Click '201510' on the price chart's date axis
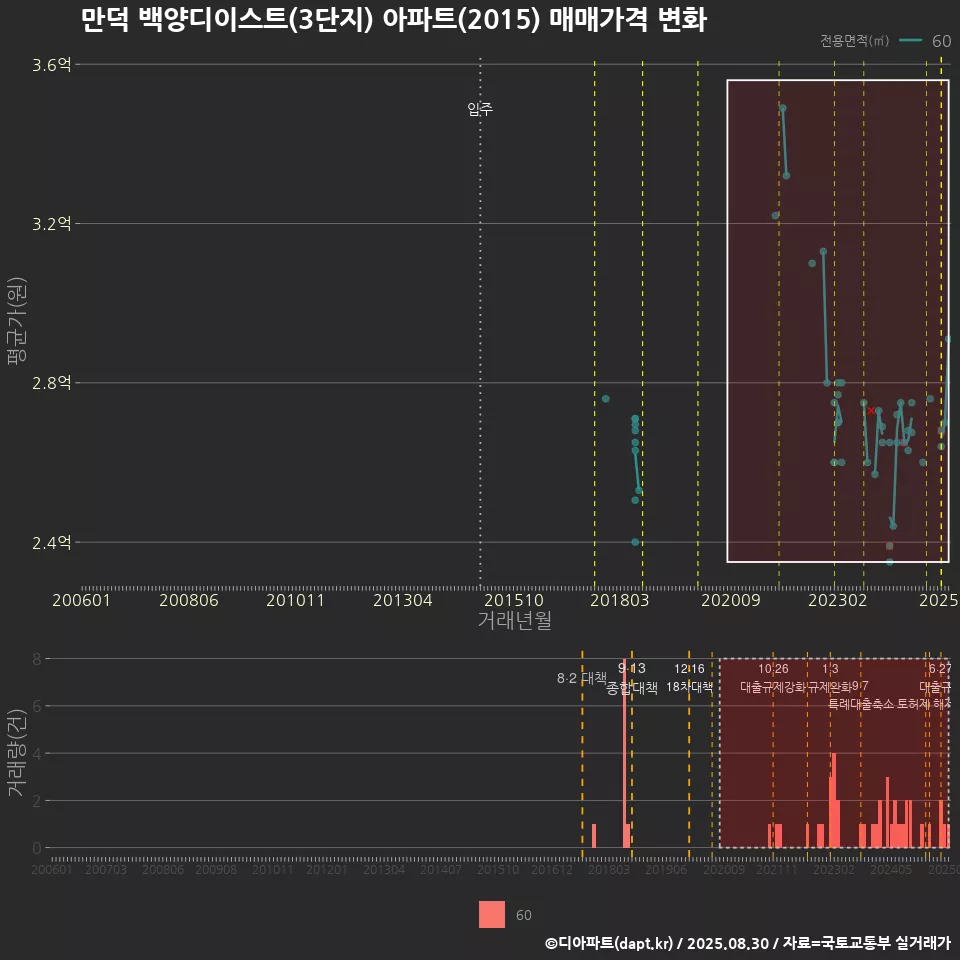Screen dimensions: 960x960 pyautogui.click(x=514, y=600)
